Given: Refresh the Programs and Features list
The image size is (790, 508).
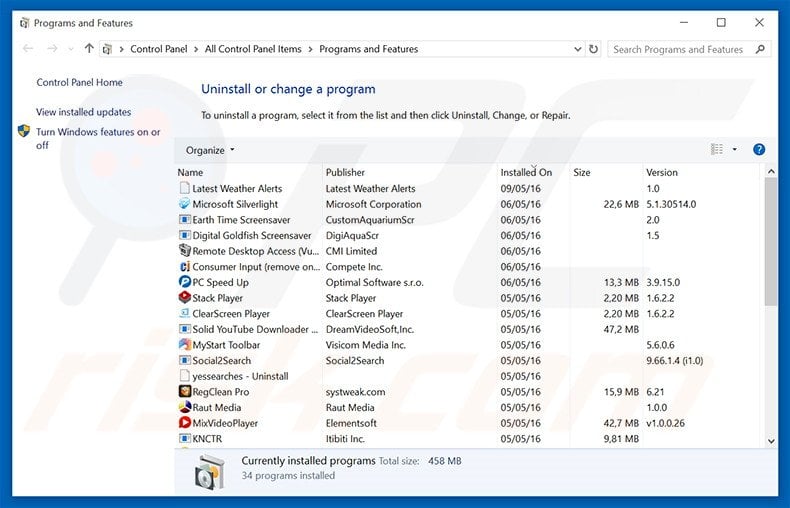Looking at the screenshot, I should coord(594,49).
